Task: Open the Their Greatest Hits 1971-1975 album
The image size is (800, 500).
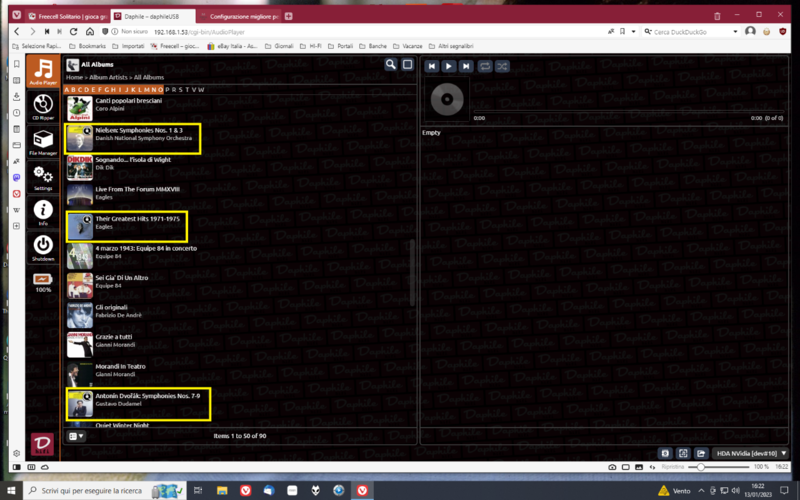Action: click(x=138, y=219)
